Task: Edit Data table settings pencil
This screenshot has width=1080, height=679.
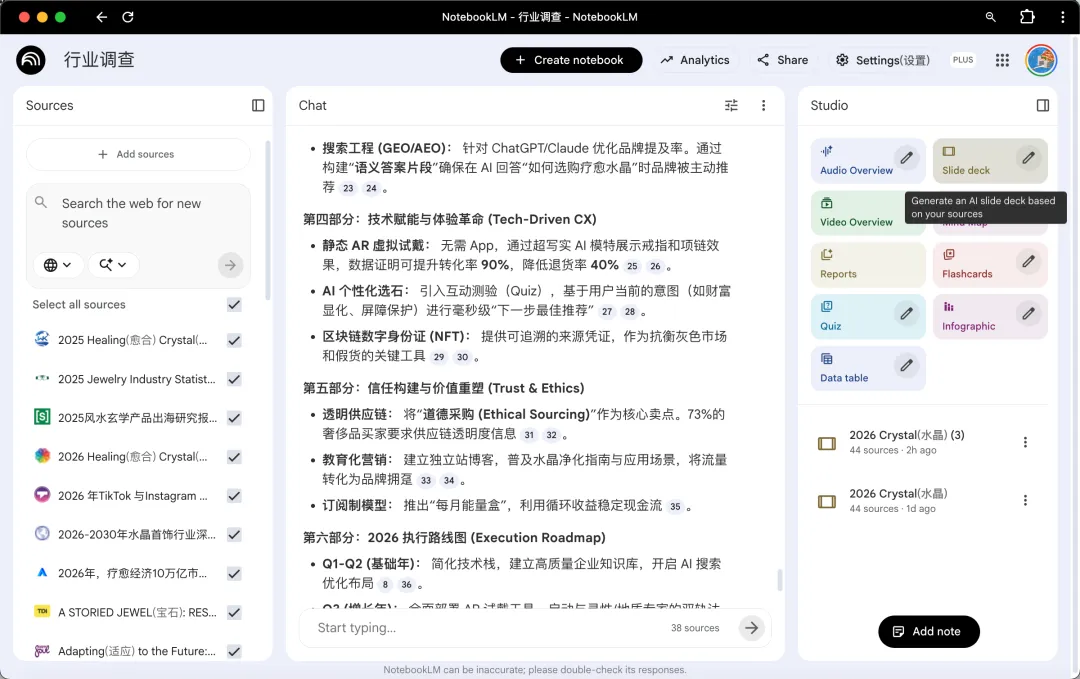Action: (906, 366)
